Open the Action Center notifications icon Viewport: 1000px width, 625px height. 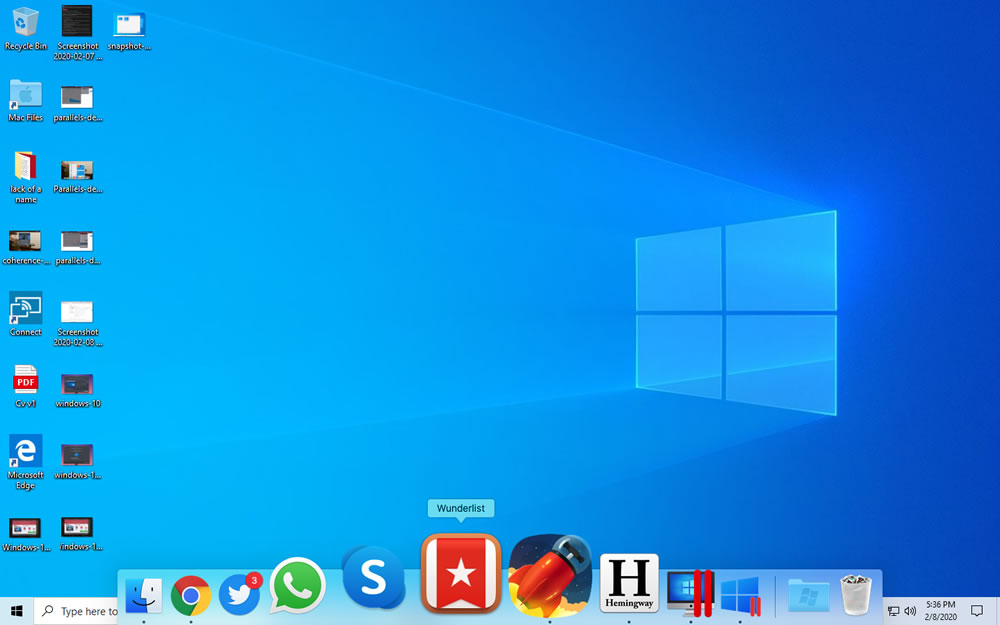[976, 611]
